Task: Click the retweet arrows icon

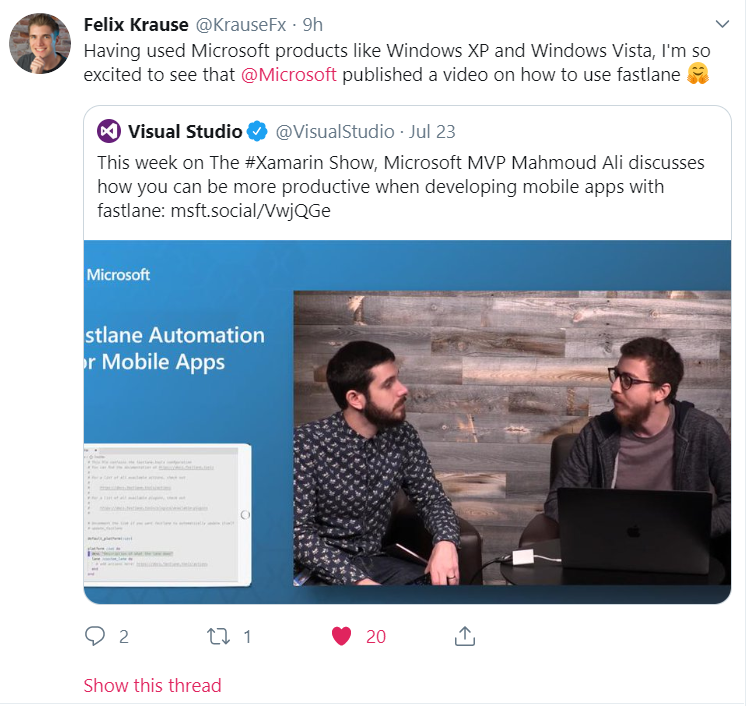Action: click(218, 636)
